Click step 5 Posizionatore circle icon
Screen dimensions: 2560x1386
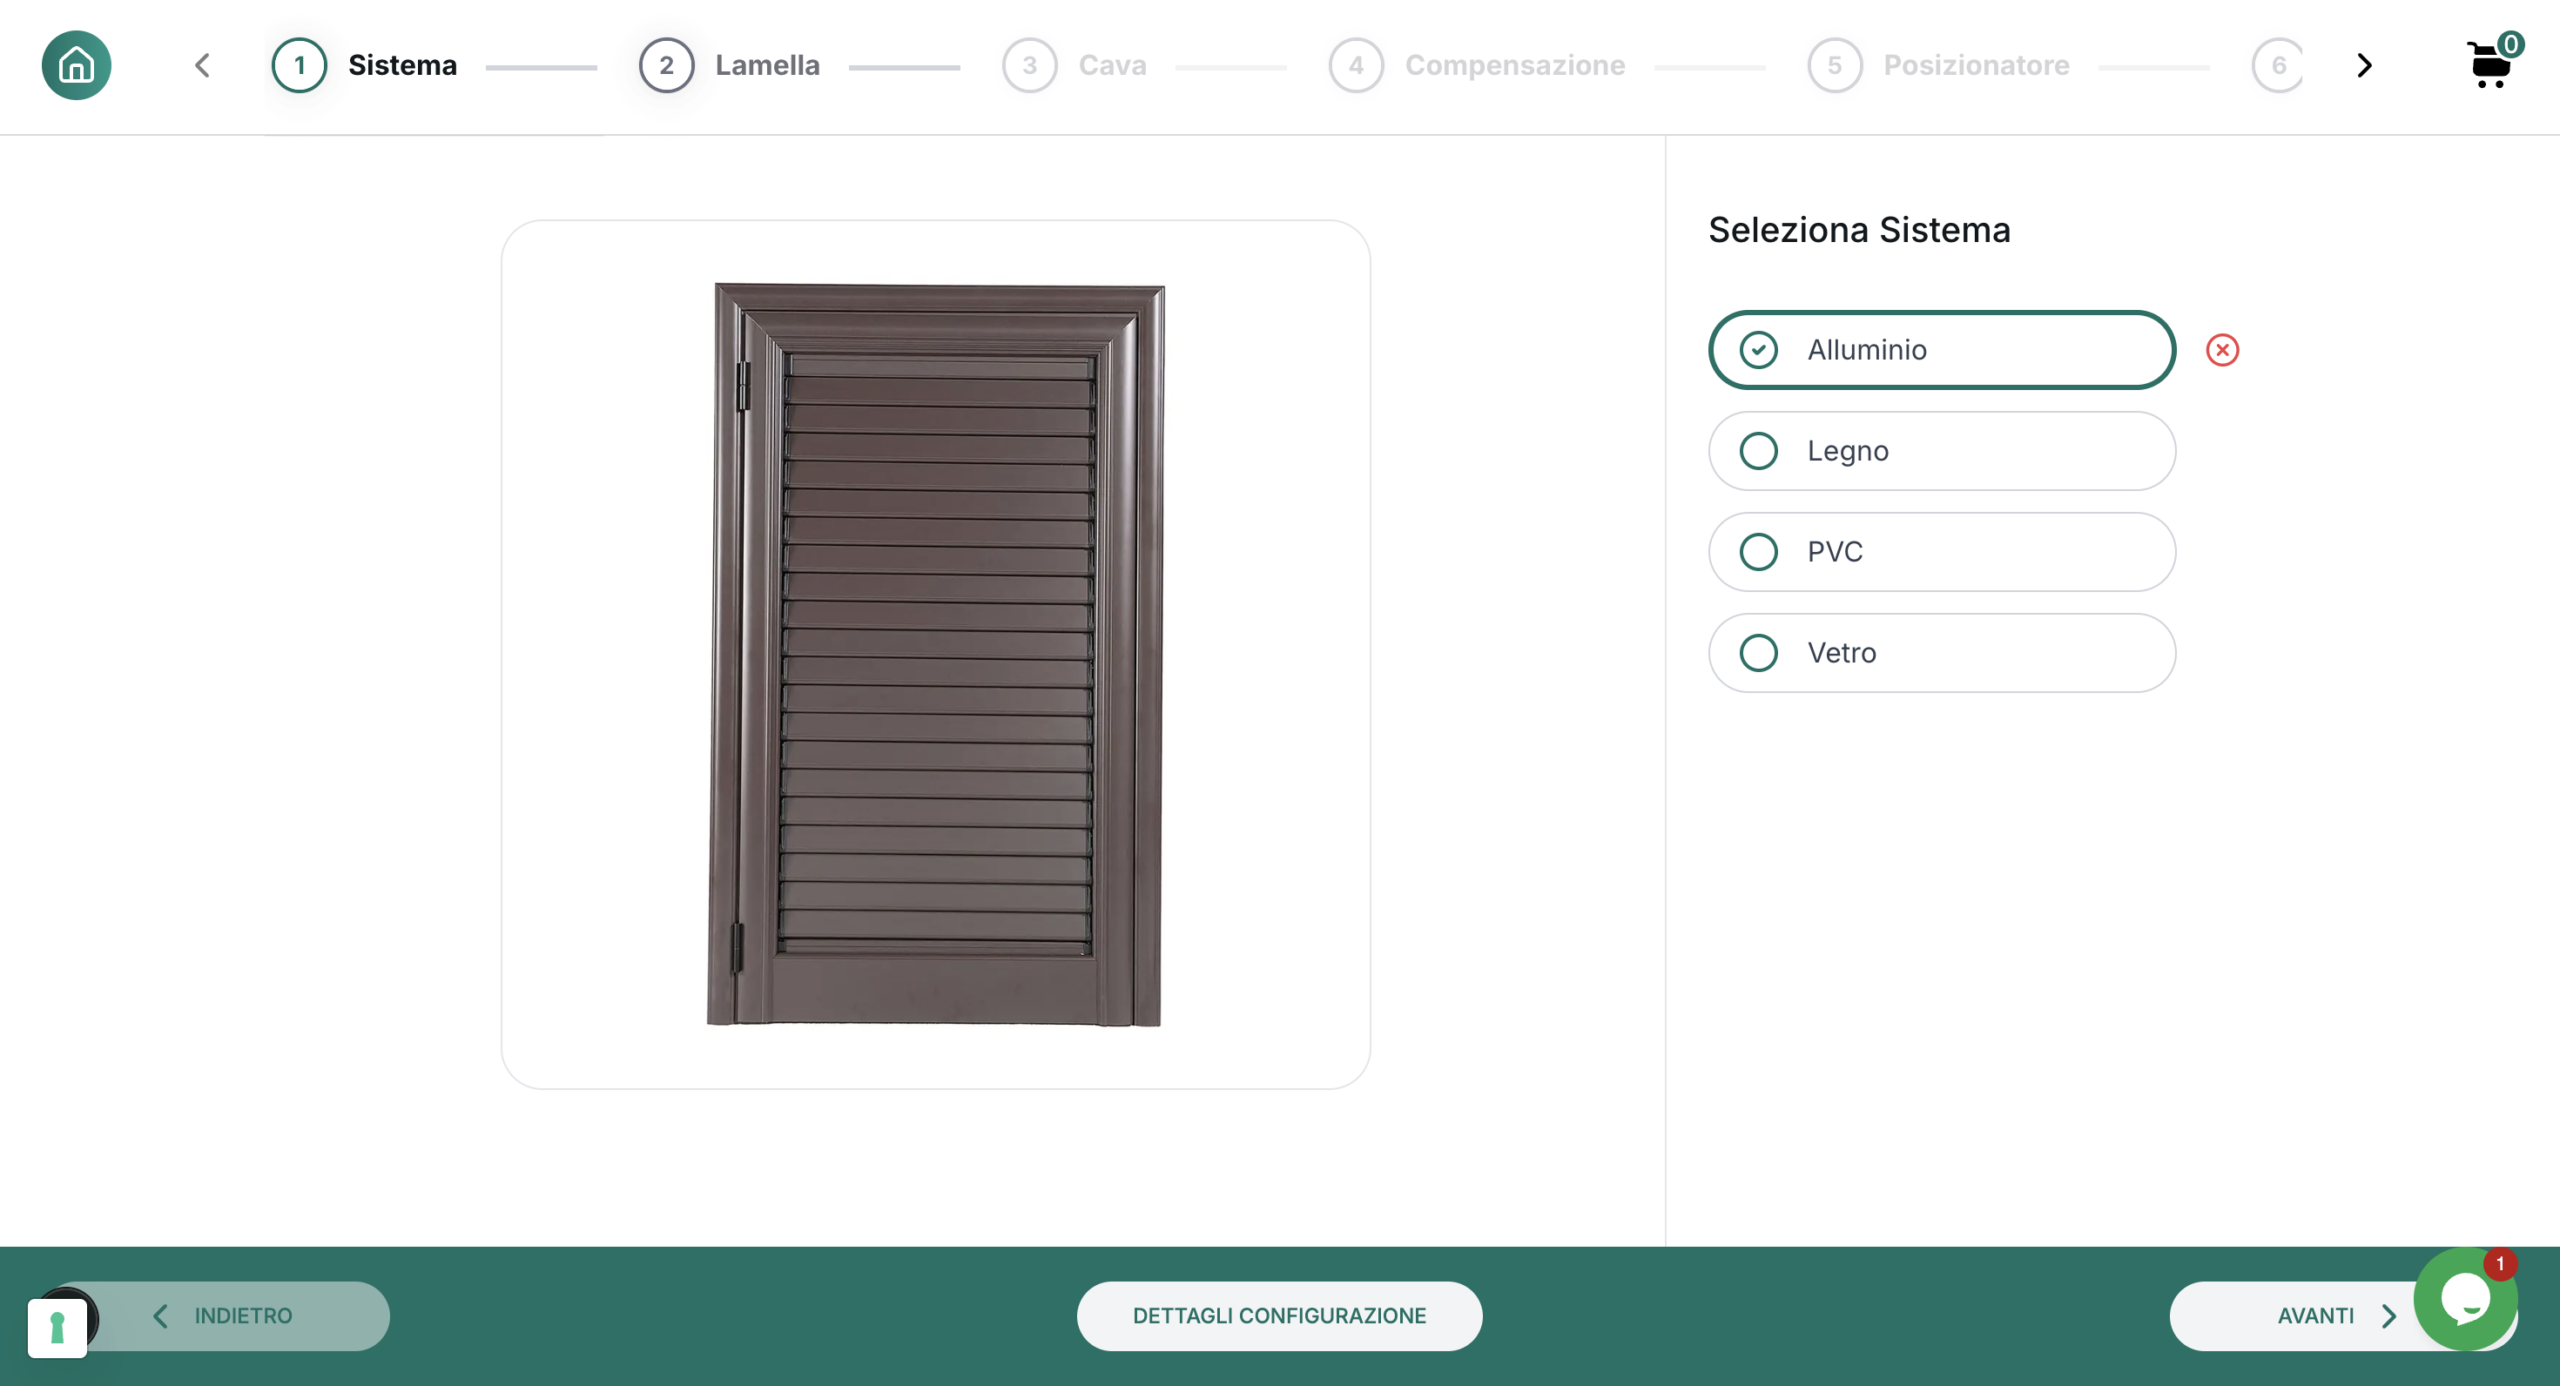pos(1835,65)
